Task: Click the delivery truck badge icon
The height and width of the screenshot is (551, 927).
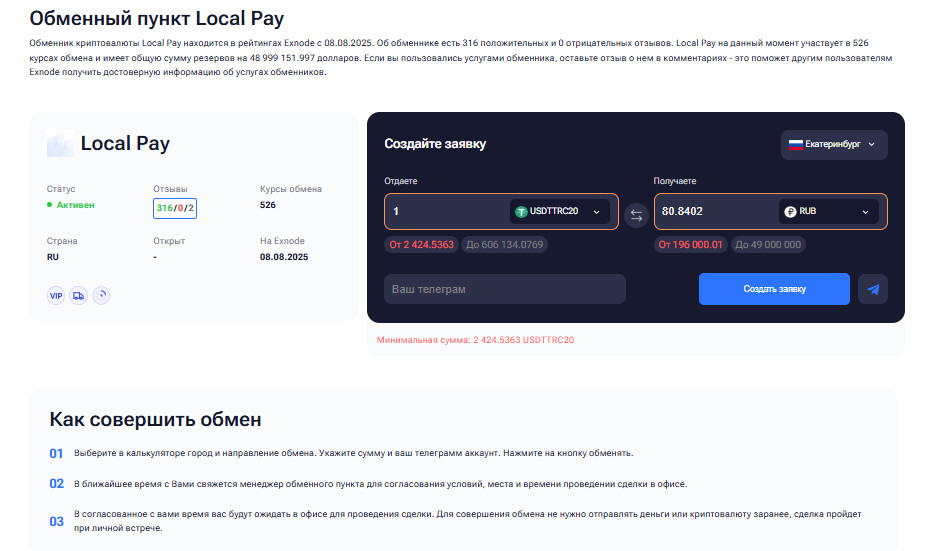Action: point(78,295)
